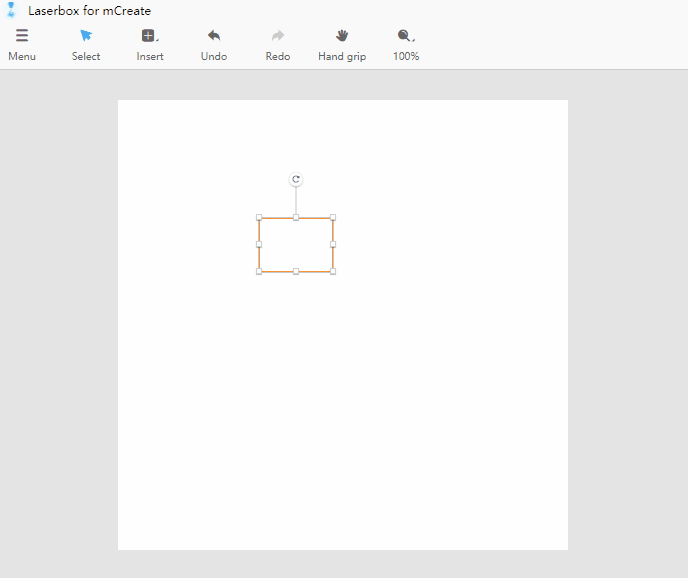Click the rectangle's top-middle resize handle

pos(296,217)
